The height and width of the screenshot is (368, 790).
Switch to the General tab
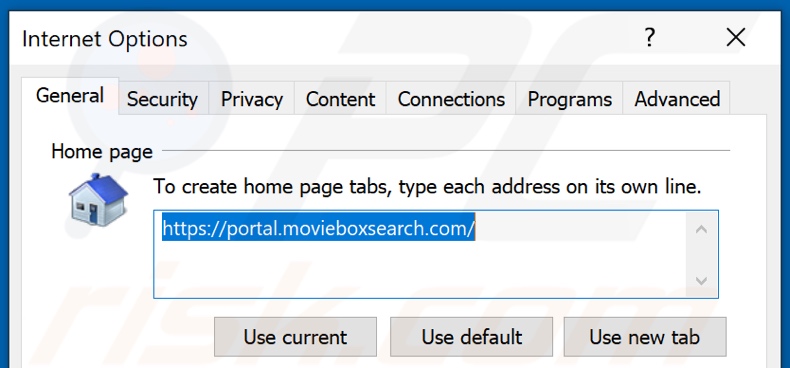(70, 96)
